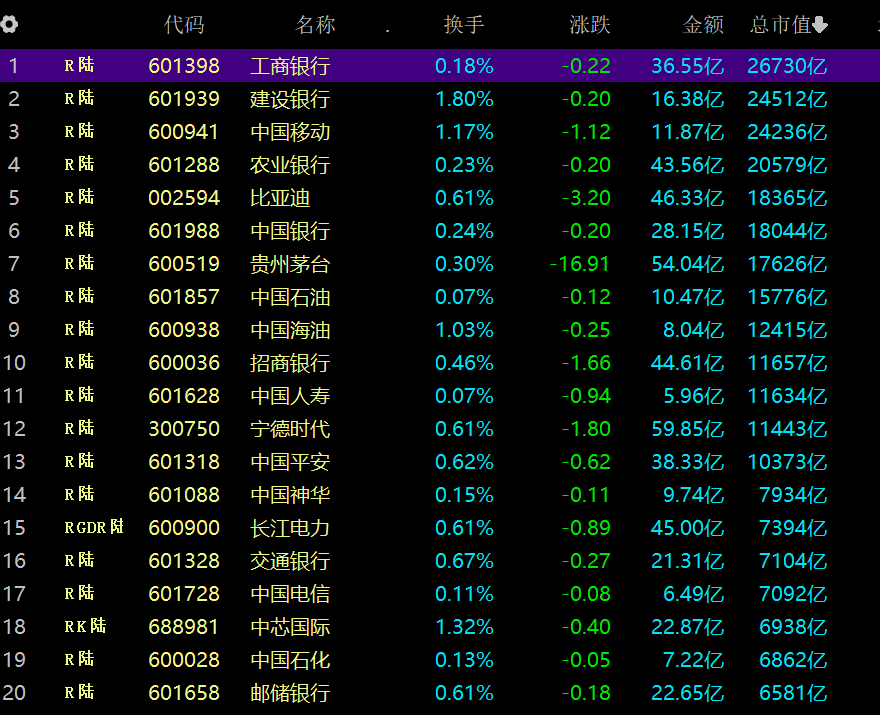Click 中国平安 market cap 10373亿
Screen dimensions: 880x715
tap(787, 462)
